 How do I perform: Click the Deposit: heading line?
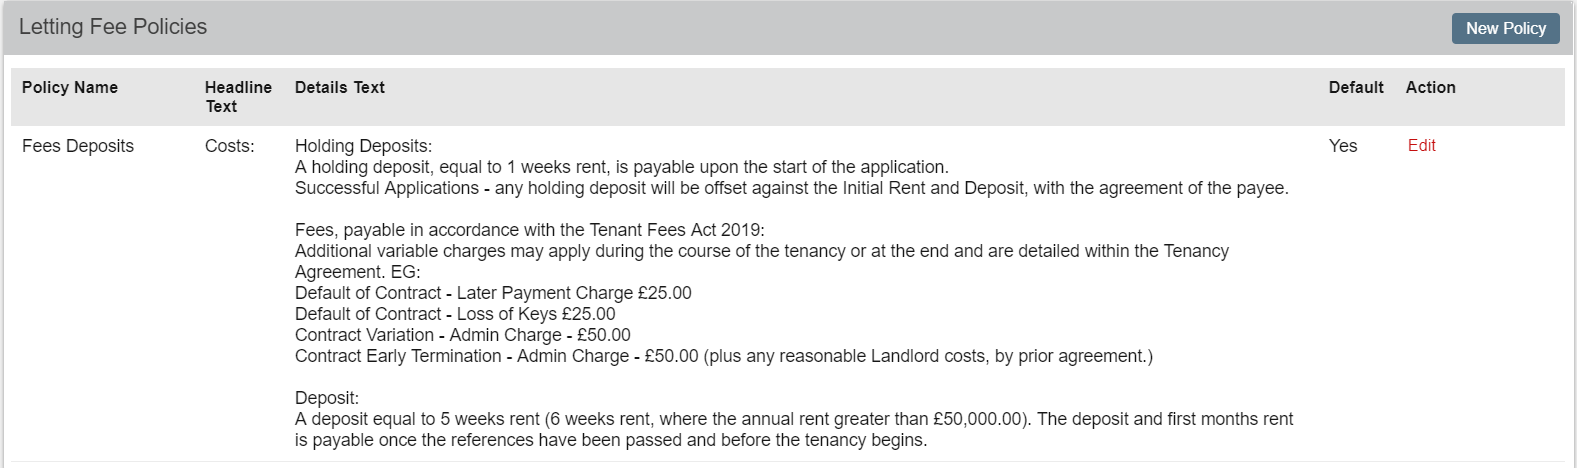click(327, 398)
